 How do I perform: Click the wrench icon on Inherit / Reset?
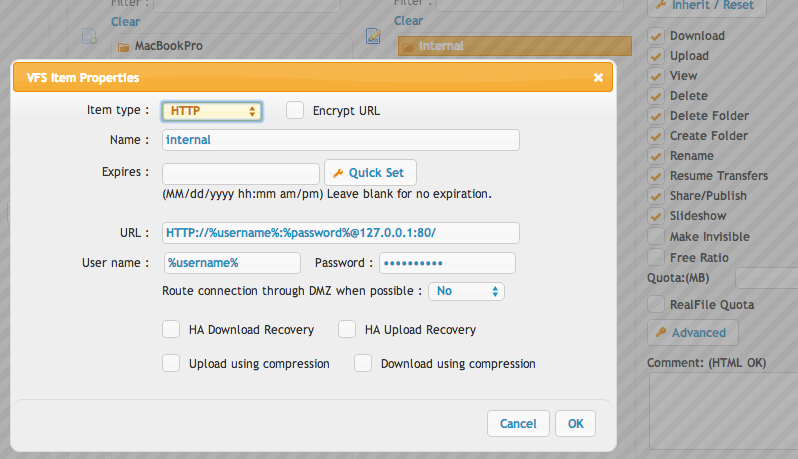pyautogui.click(x=661, y=5)
